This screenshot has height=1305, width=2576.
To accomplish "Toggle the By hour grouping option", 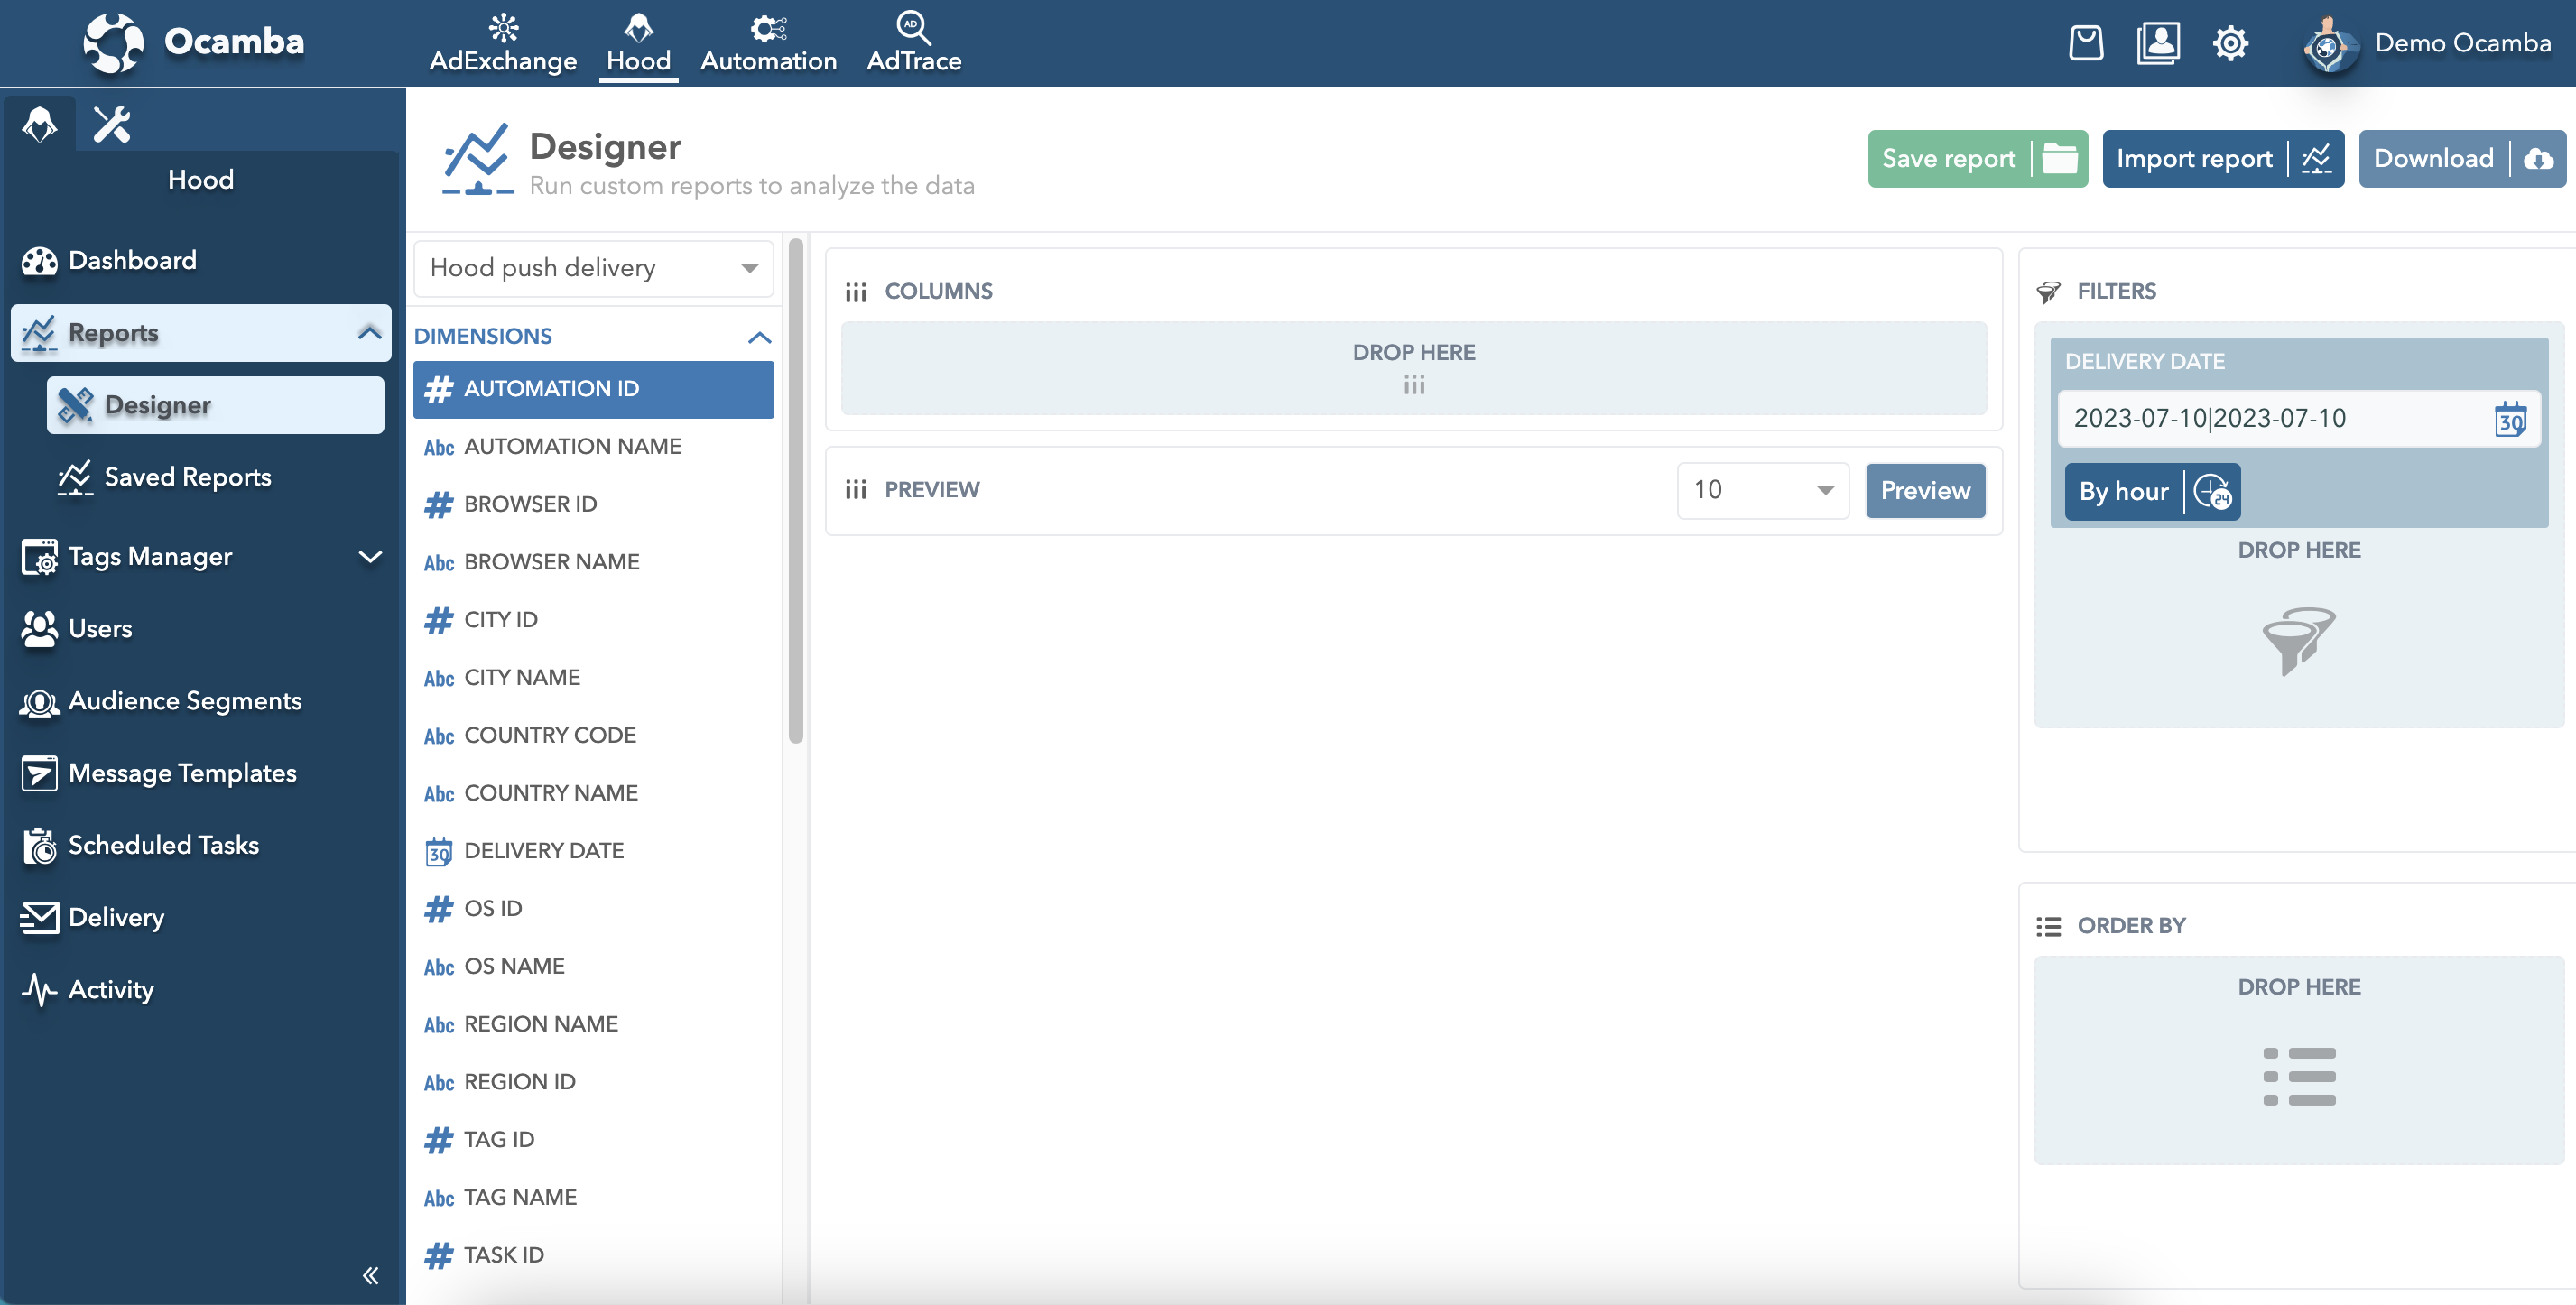I will click(x=2146, y=491).
